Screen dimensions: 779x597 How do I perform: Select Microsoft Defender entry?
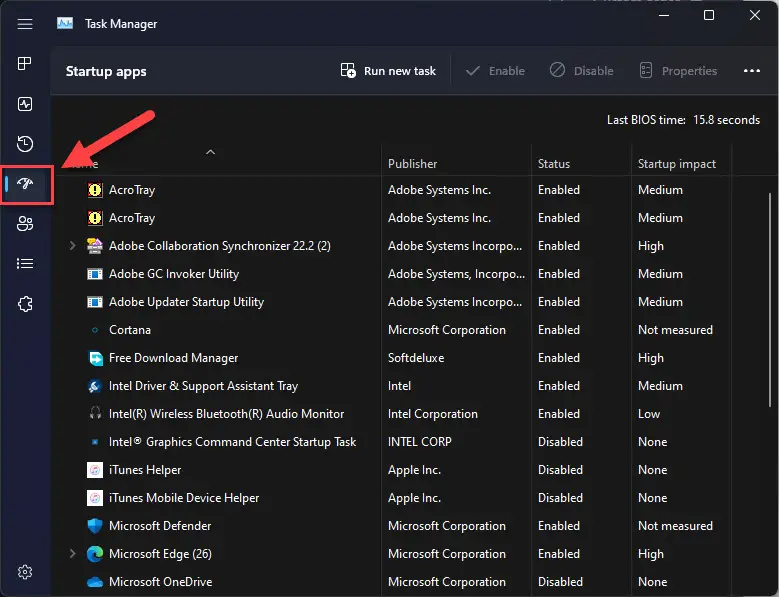click(160, 525)
